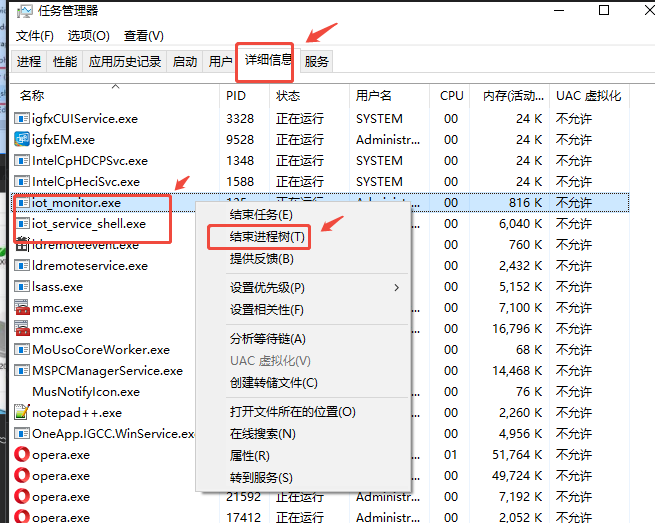Click the opera.exe icon with PID 17412
Viewport: 655px width, 523px height.
coord(22,517)
